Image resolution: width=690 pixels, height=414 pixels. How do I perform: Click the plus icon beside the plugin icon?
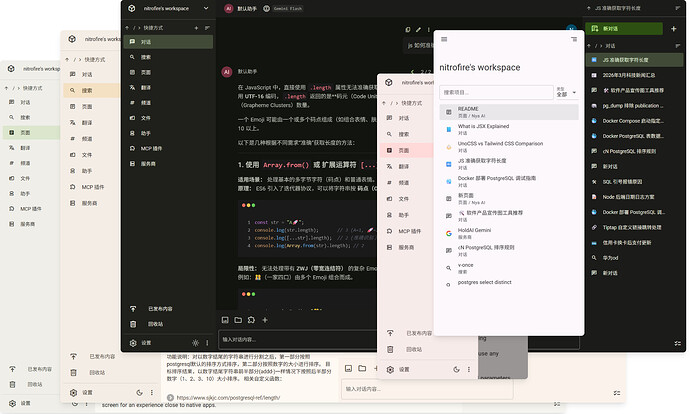pos(265,320)
